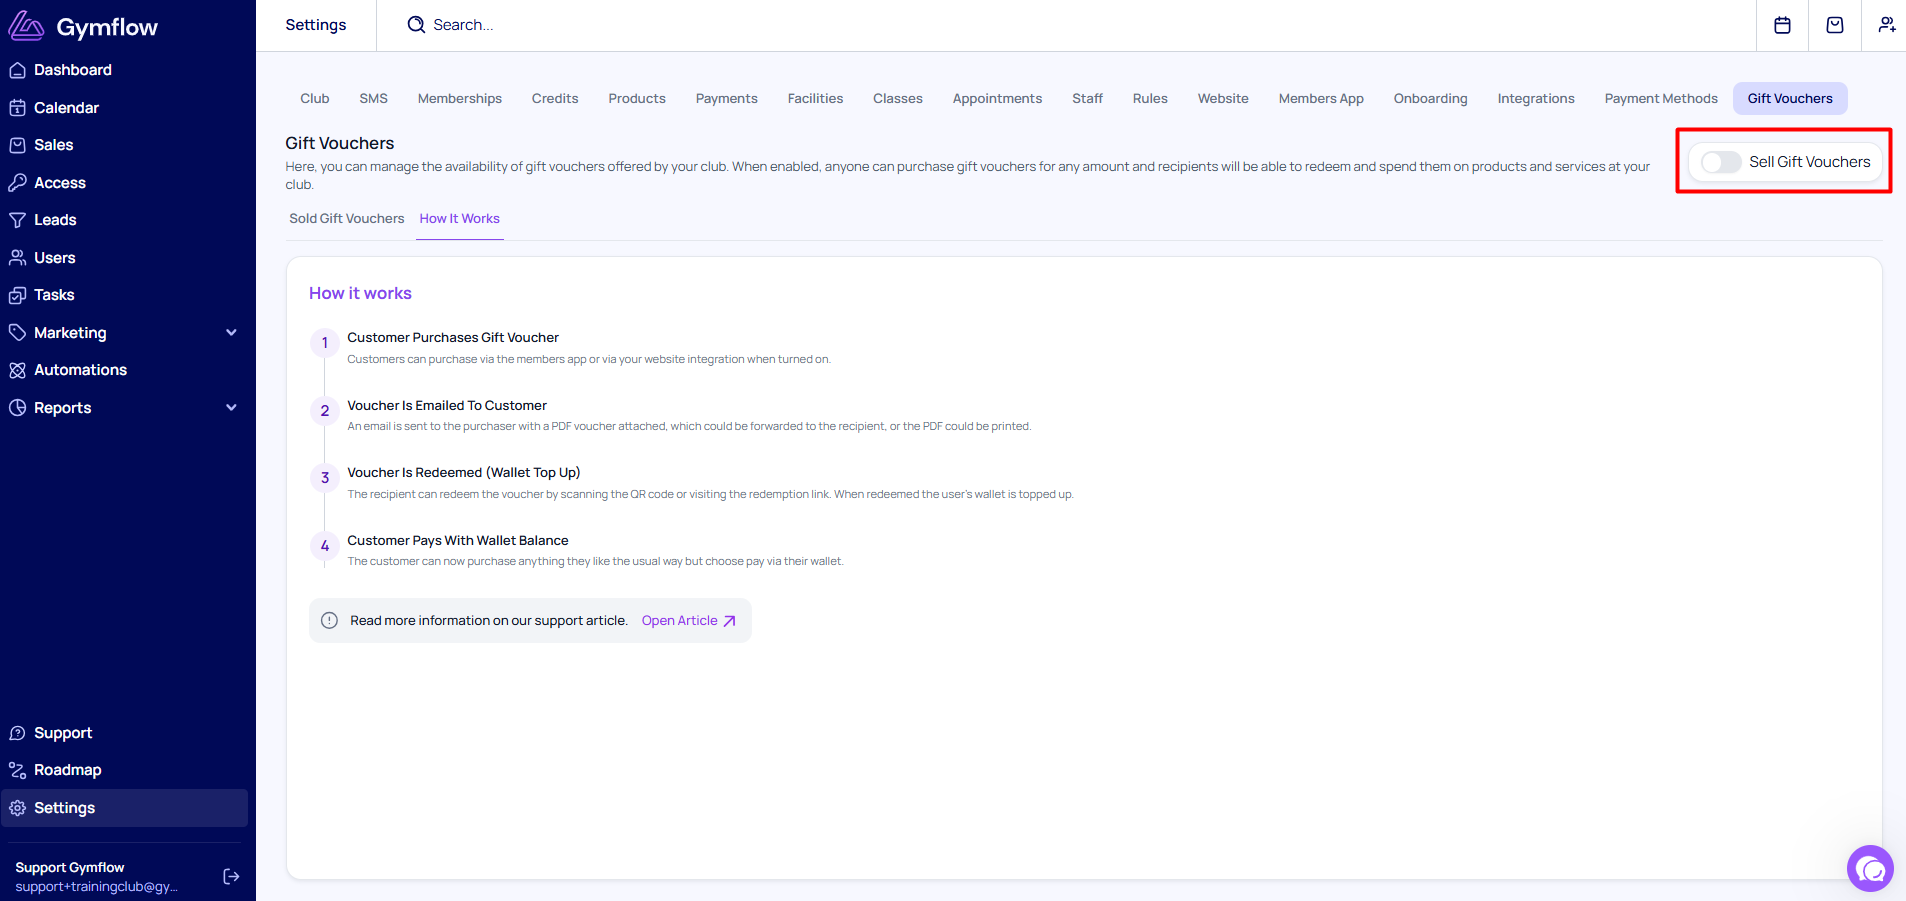Viewport: 1906px width, 901px height.
Task: Click the logout icon beside Support Gymflow
Action: coord(231,877)
